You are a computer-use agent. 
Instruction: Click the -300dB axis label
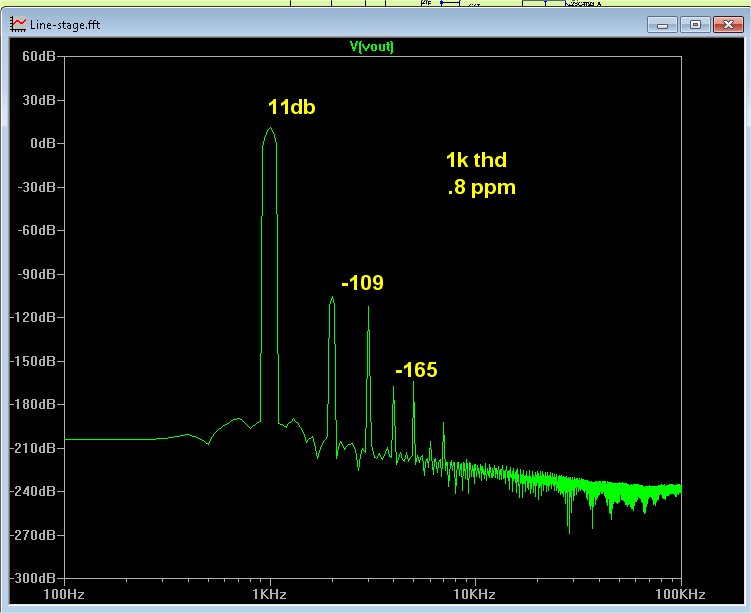coord(33,578)
